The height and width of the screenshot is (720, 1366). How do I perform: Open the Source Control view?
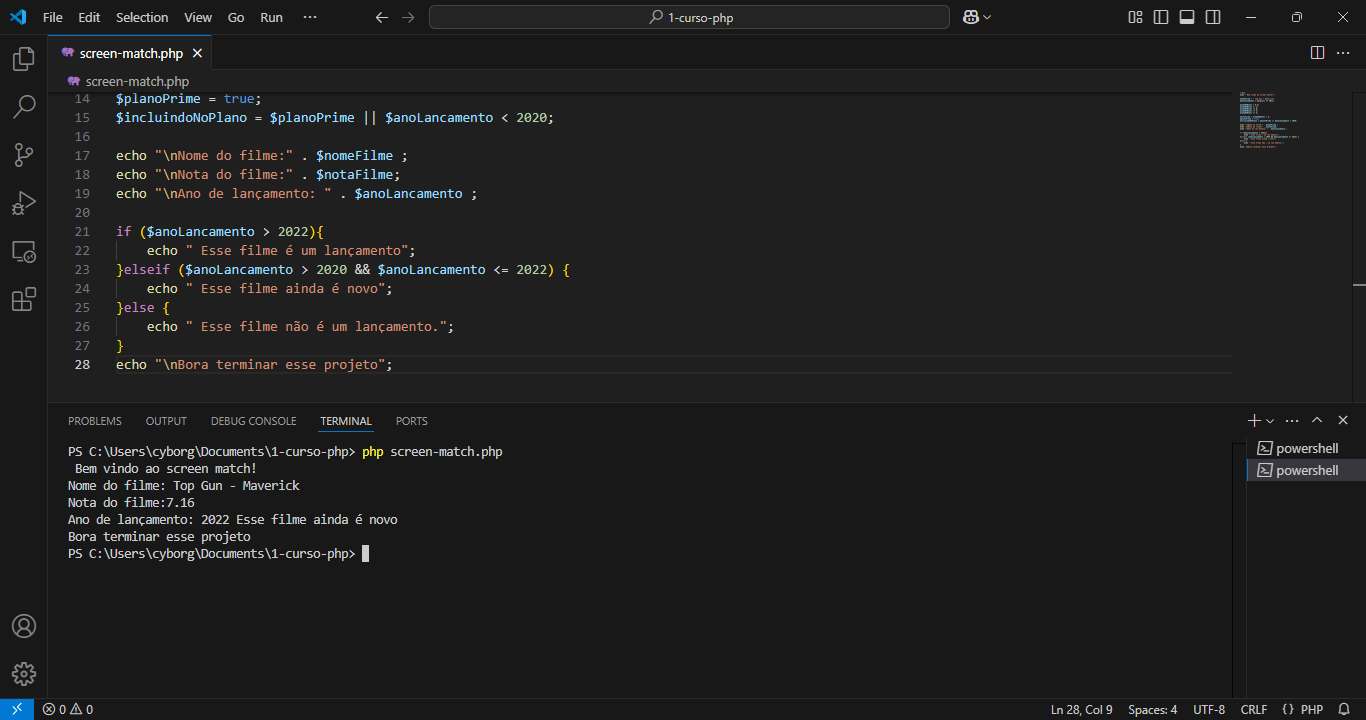(x=24, y=155)
